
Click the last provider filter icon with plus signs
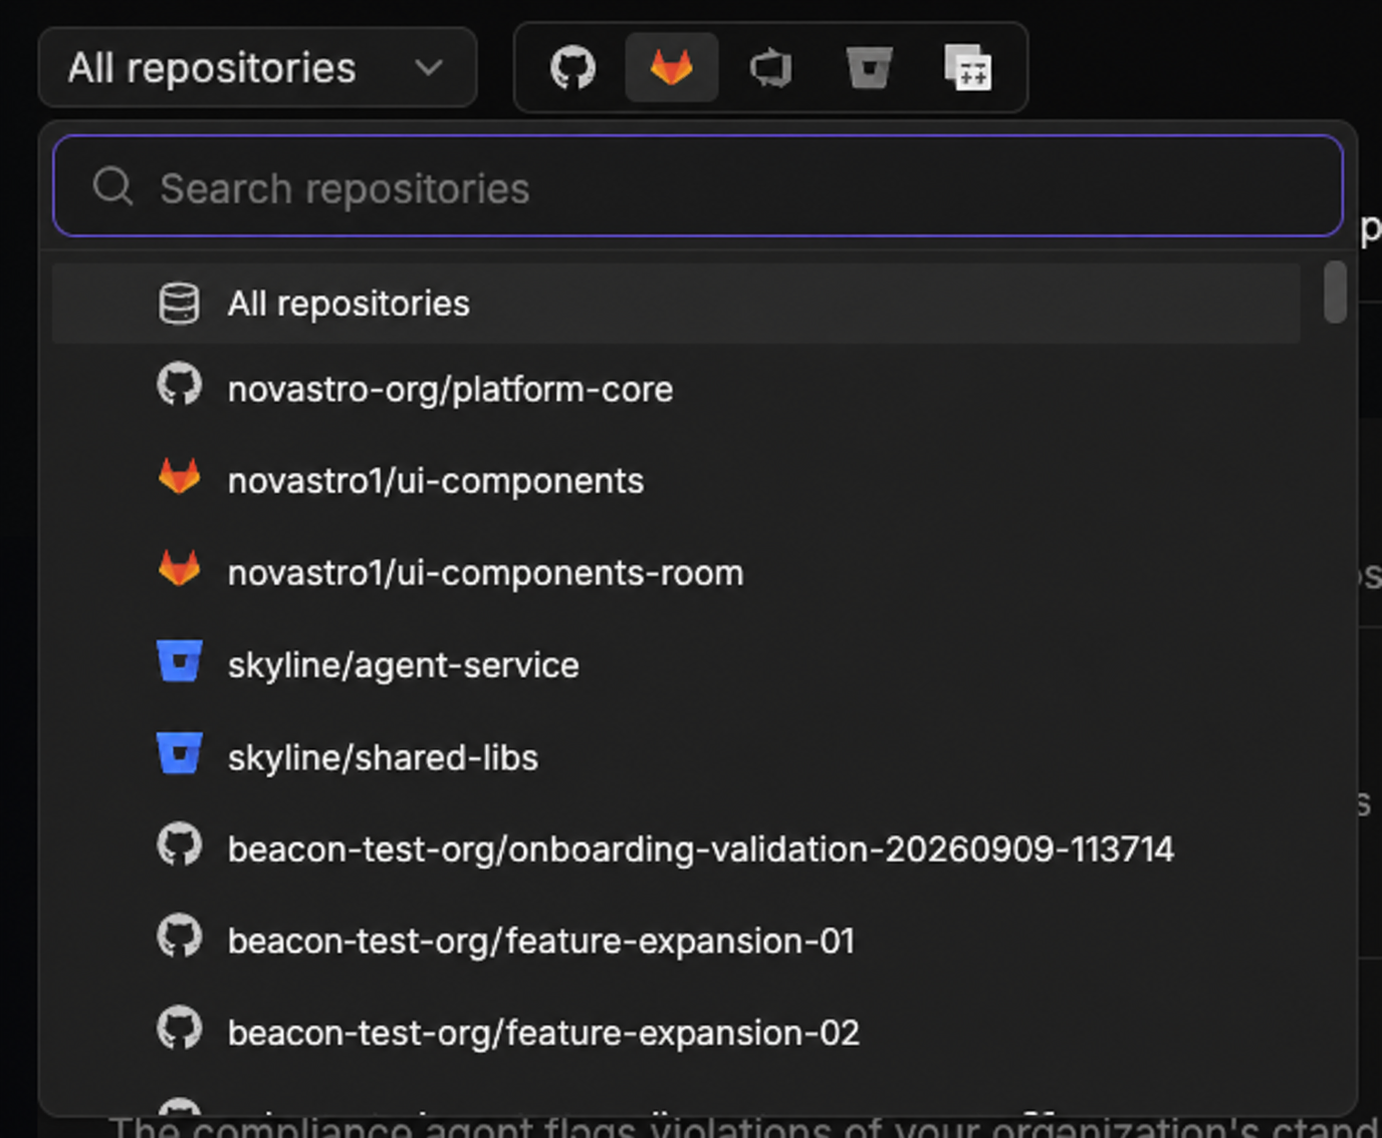click(968, 68)
